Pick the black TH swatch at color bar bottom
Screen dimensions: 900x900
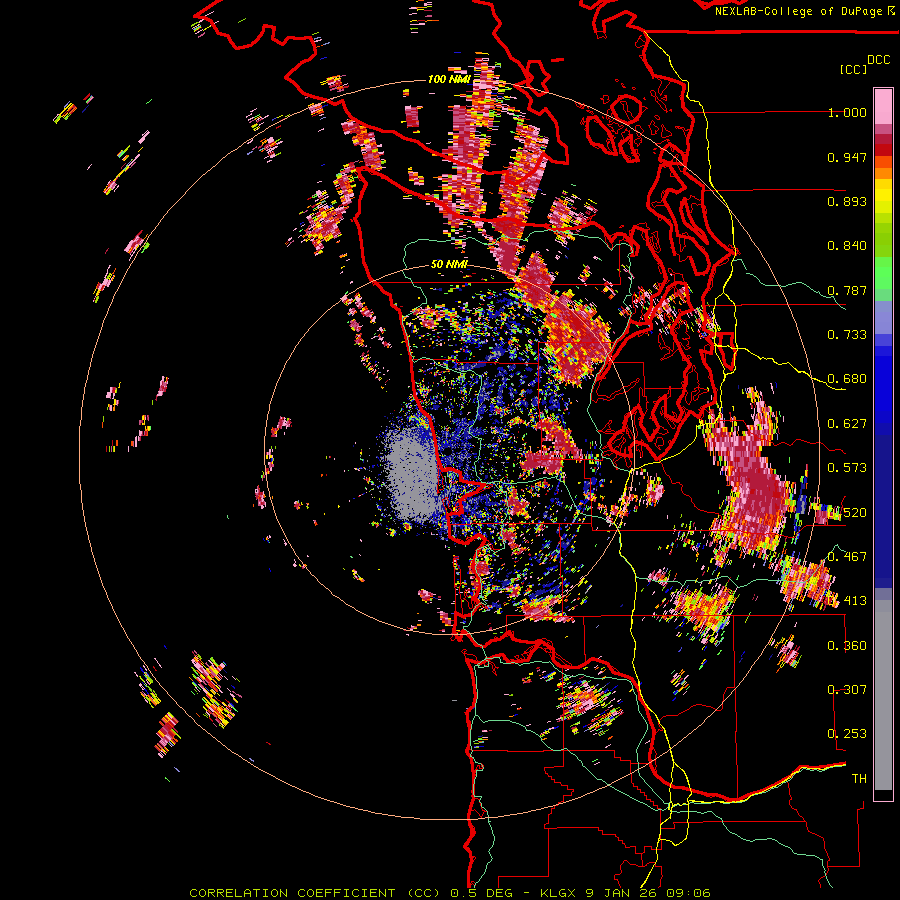pos(883,795)
